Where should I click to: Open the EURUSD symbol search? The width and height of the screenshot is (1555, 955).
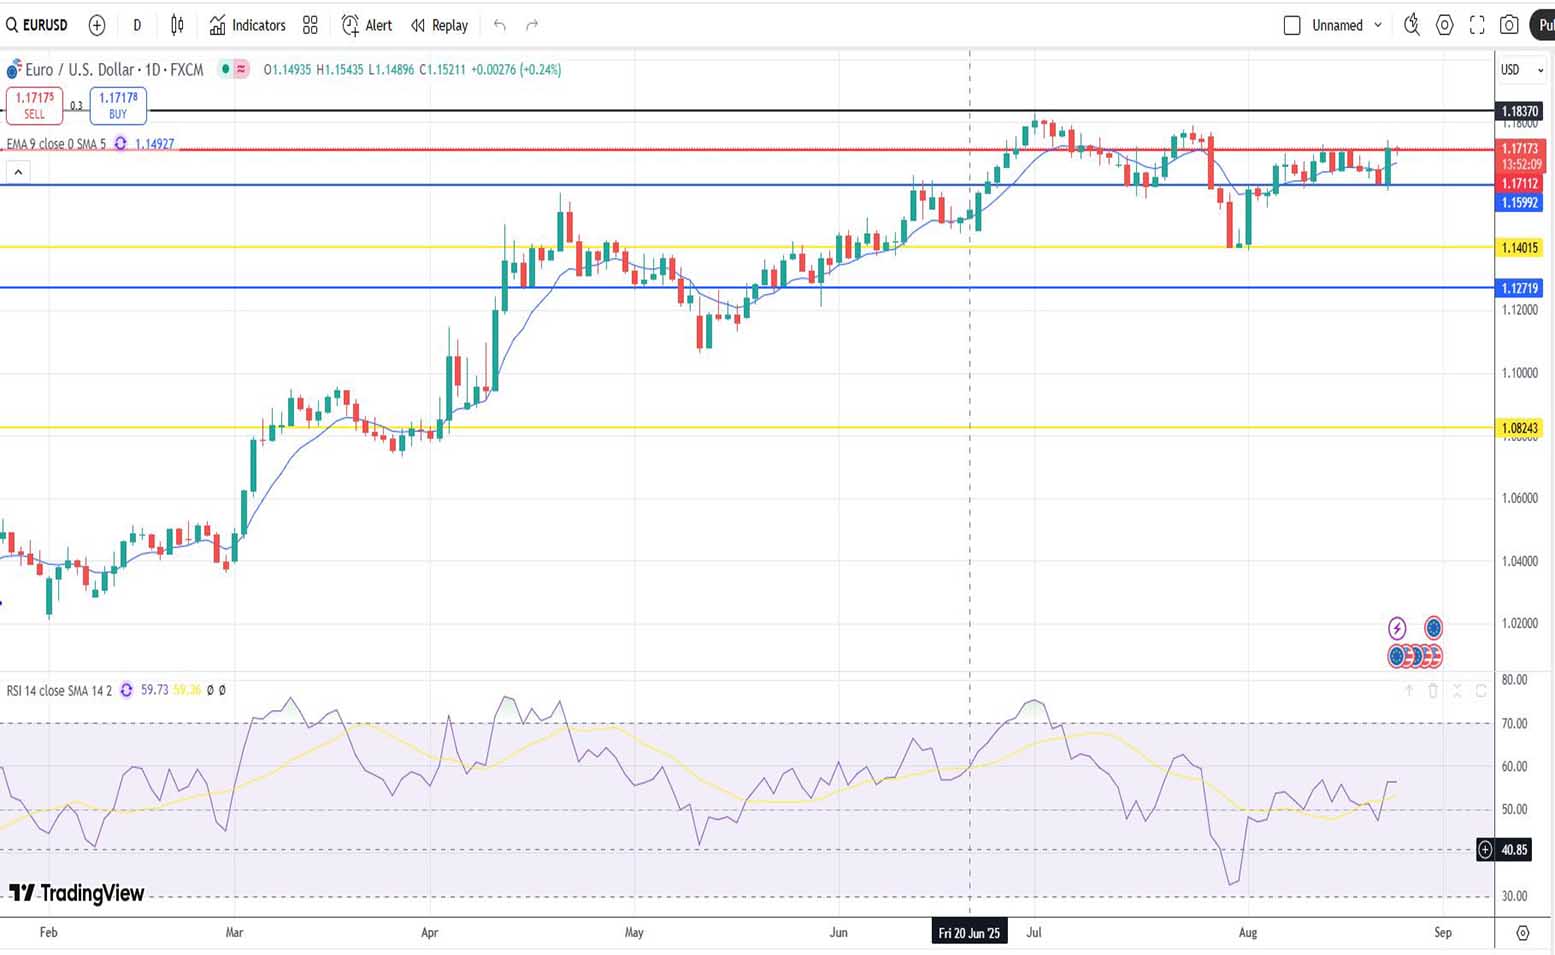coord(37,25)
